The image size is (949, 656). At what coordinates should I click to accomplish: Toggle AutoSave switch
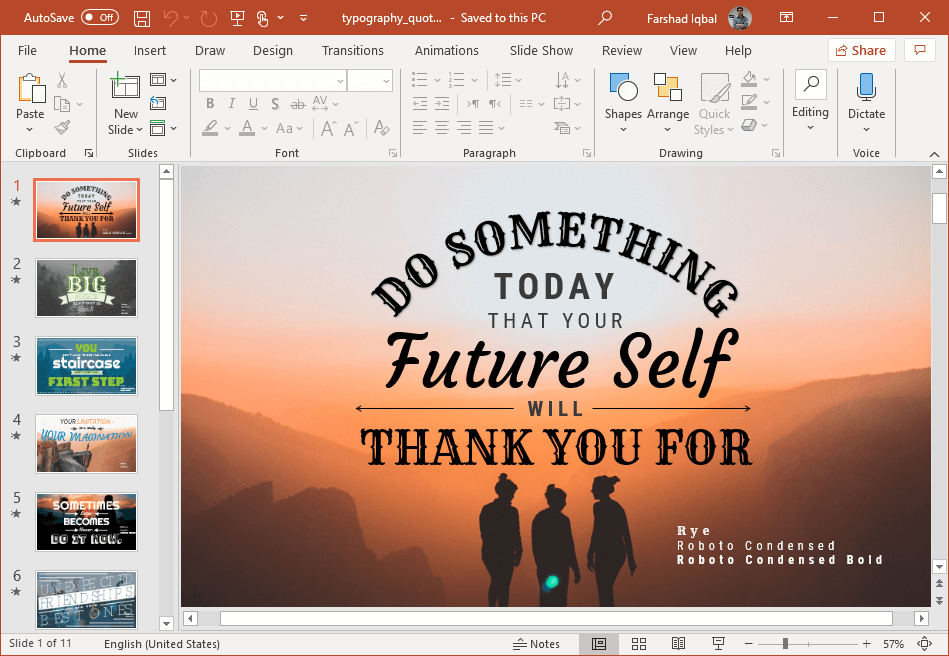[99, 18]
